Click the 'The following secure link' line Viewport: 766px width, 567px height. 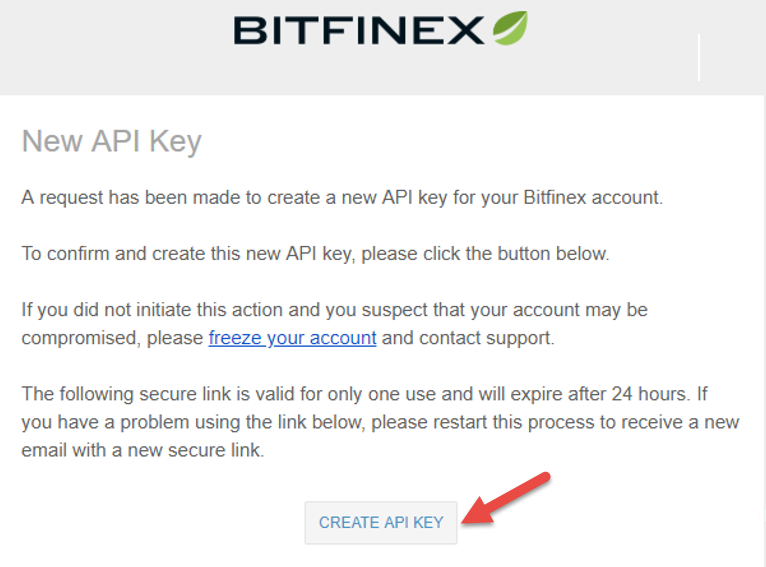click(x=364, y=394)
